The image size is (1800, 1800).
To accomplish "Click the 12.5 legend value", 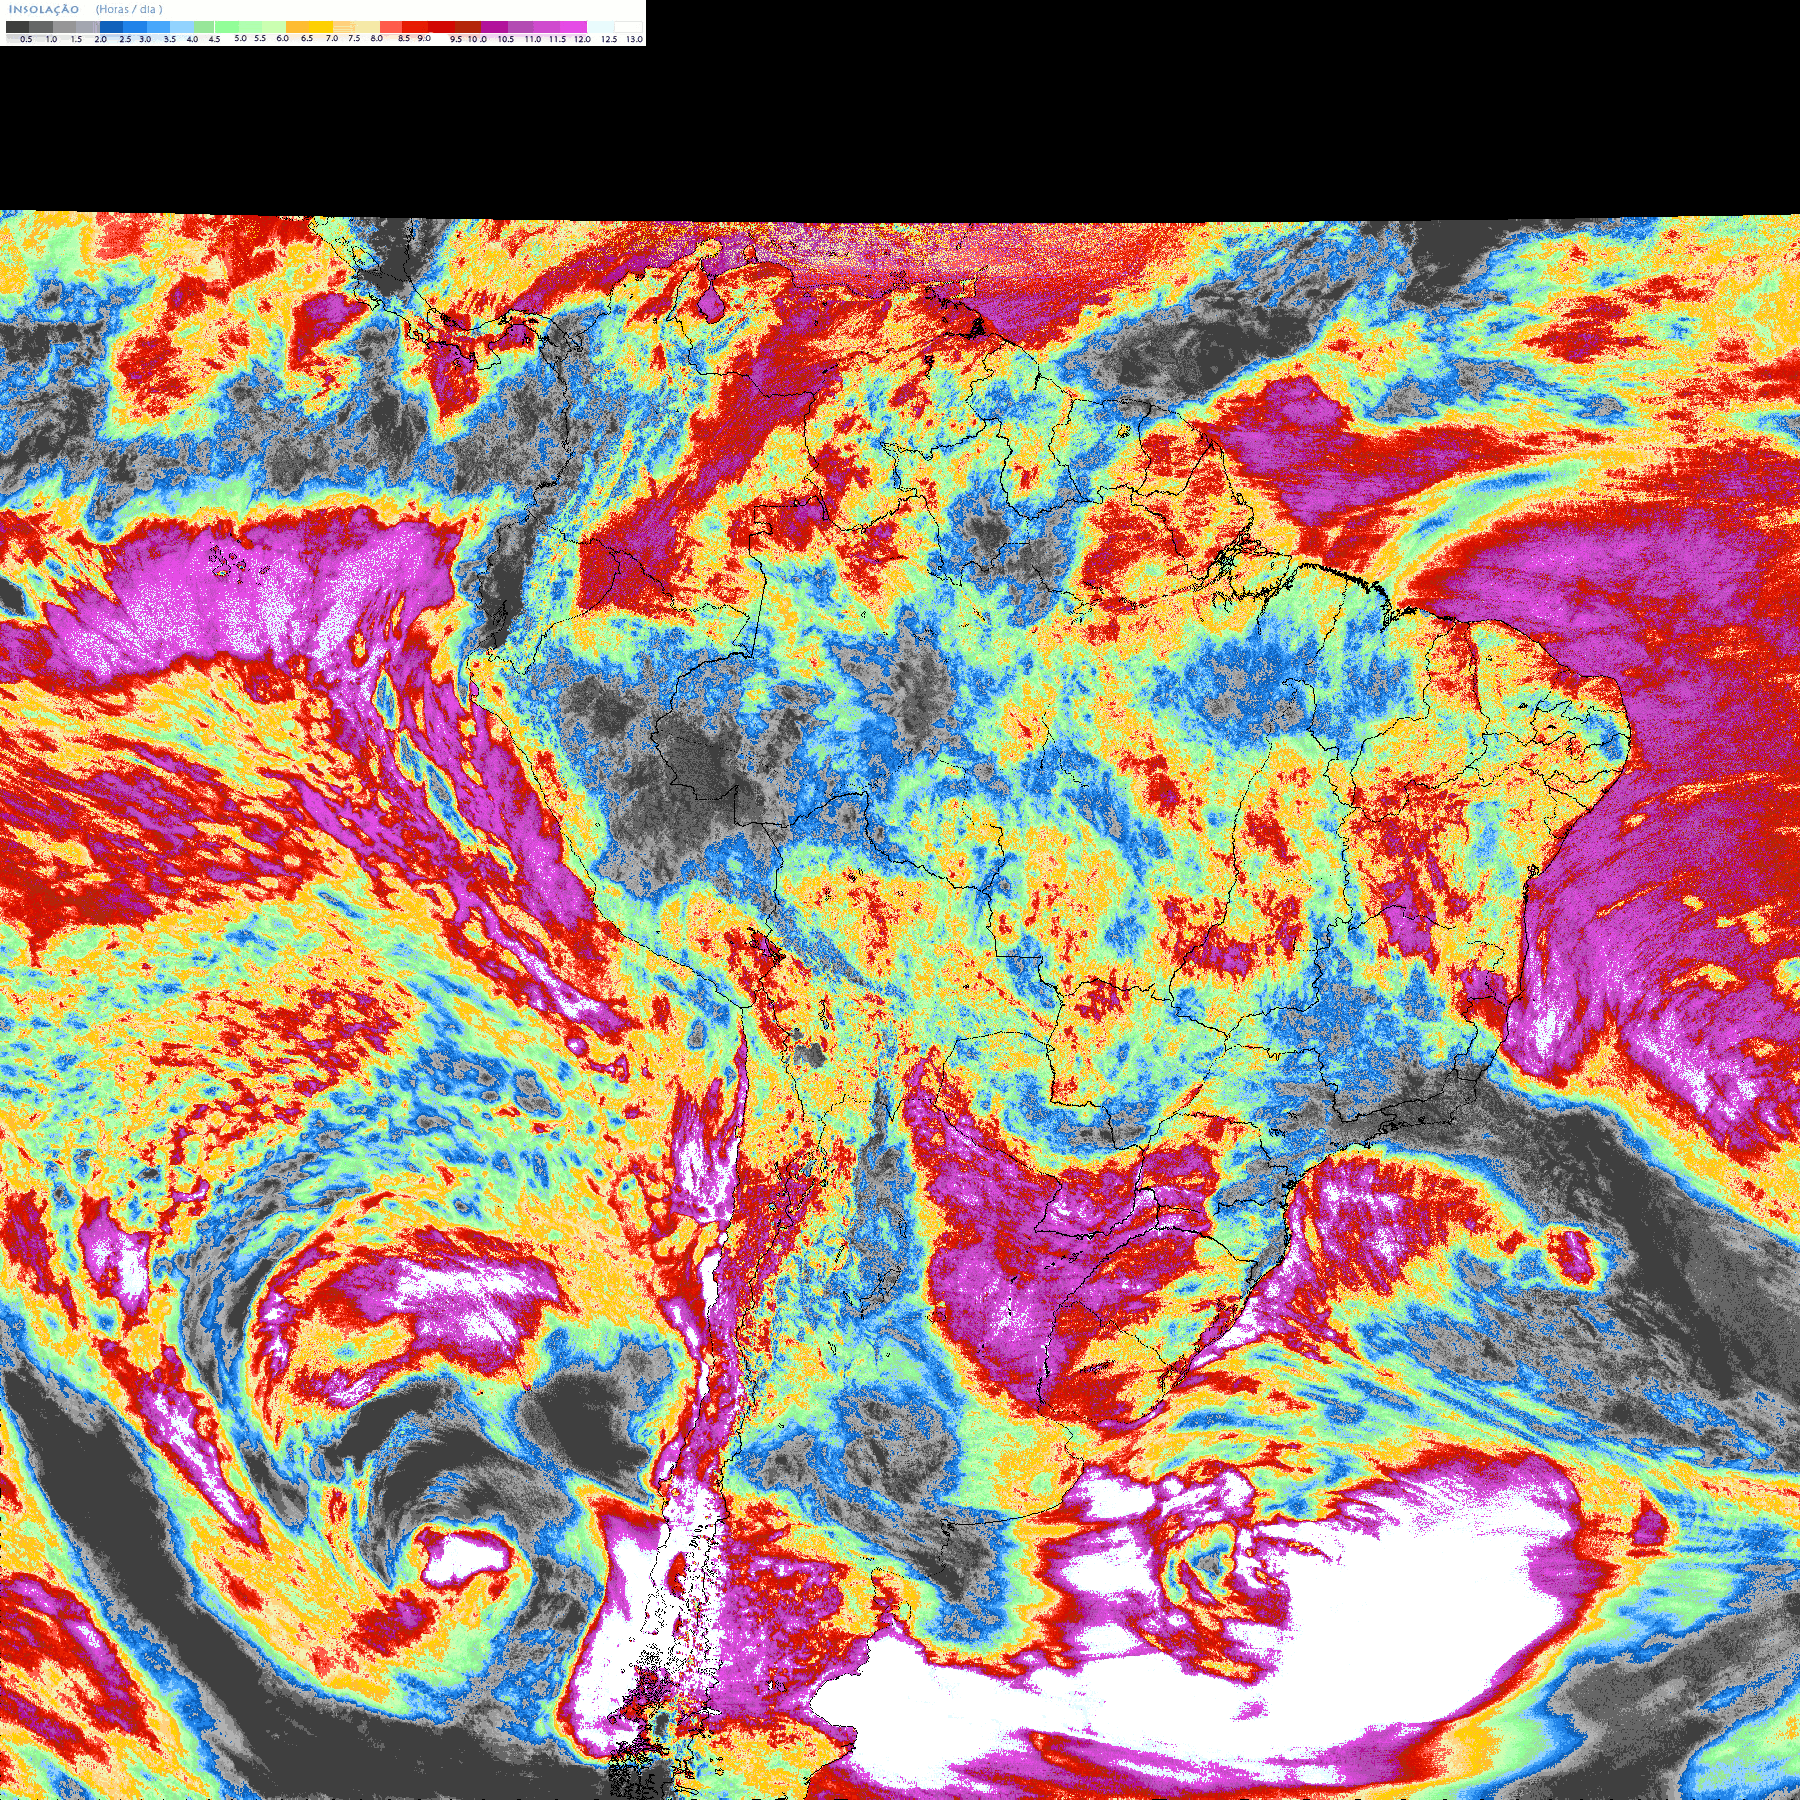I will click(609, 39).
